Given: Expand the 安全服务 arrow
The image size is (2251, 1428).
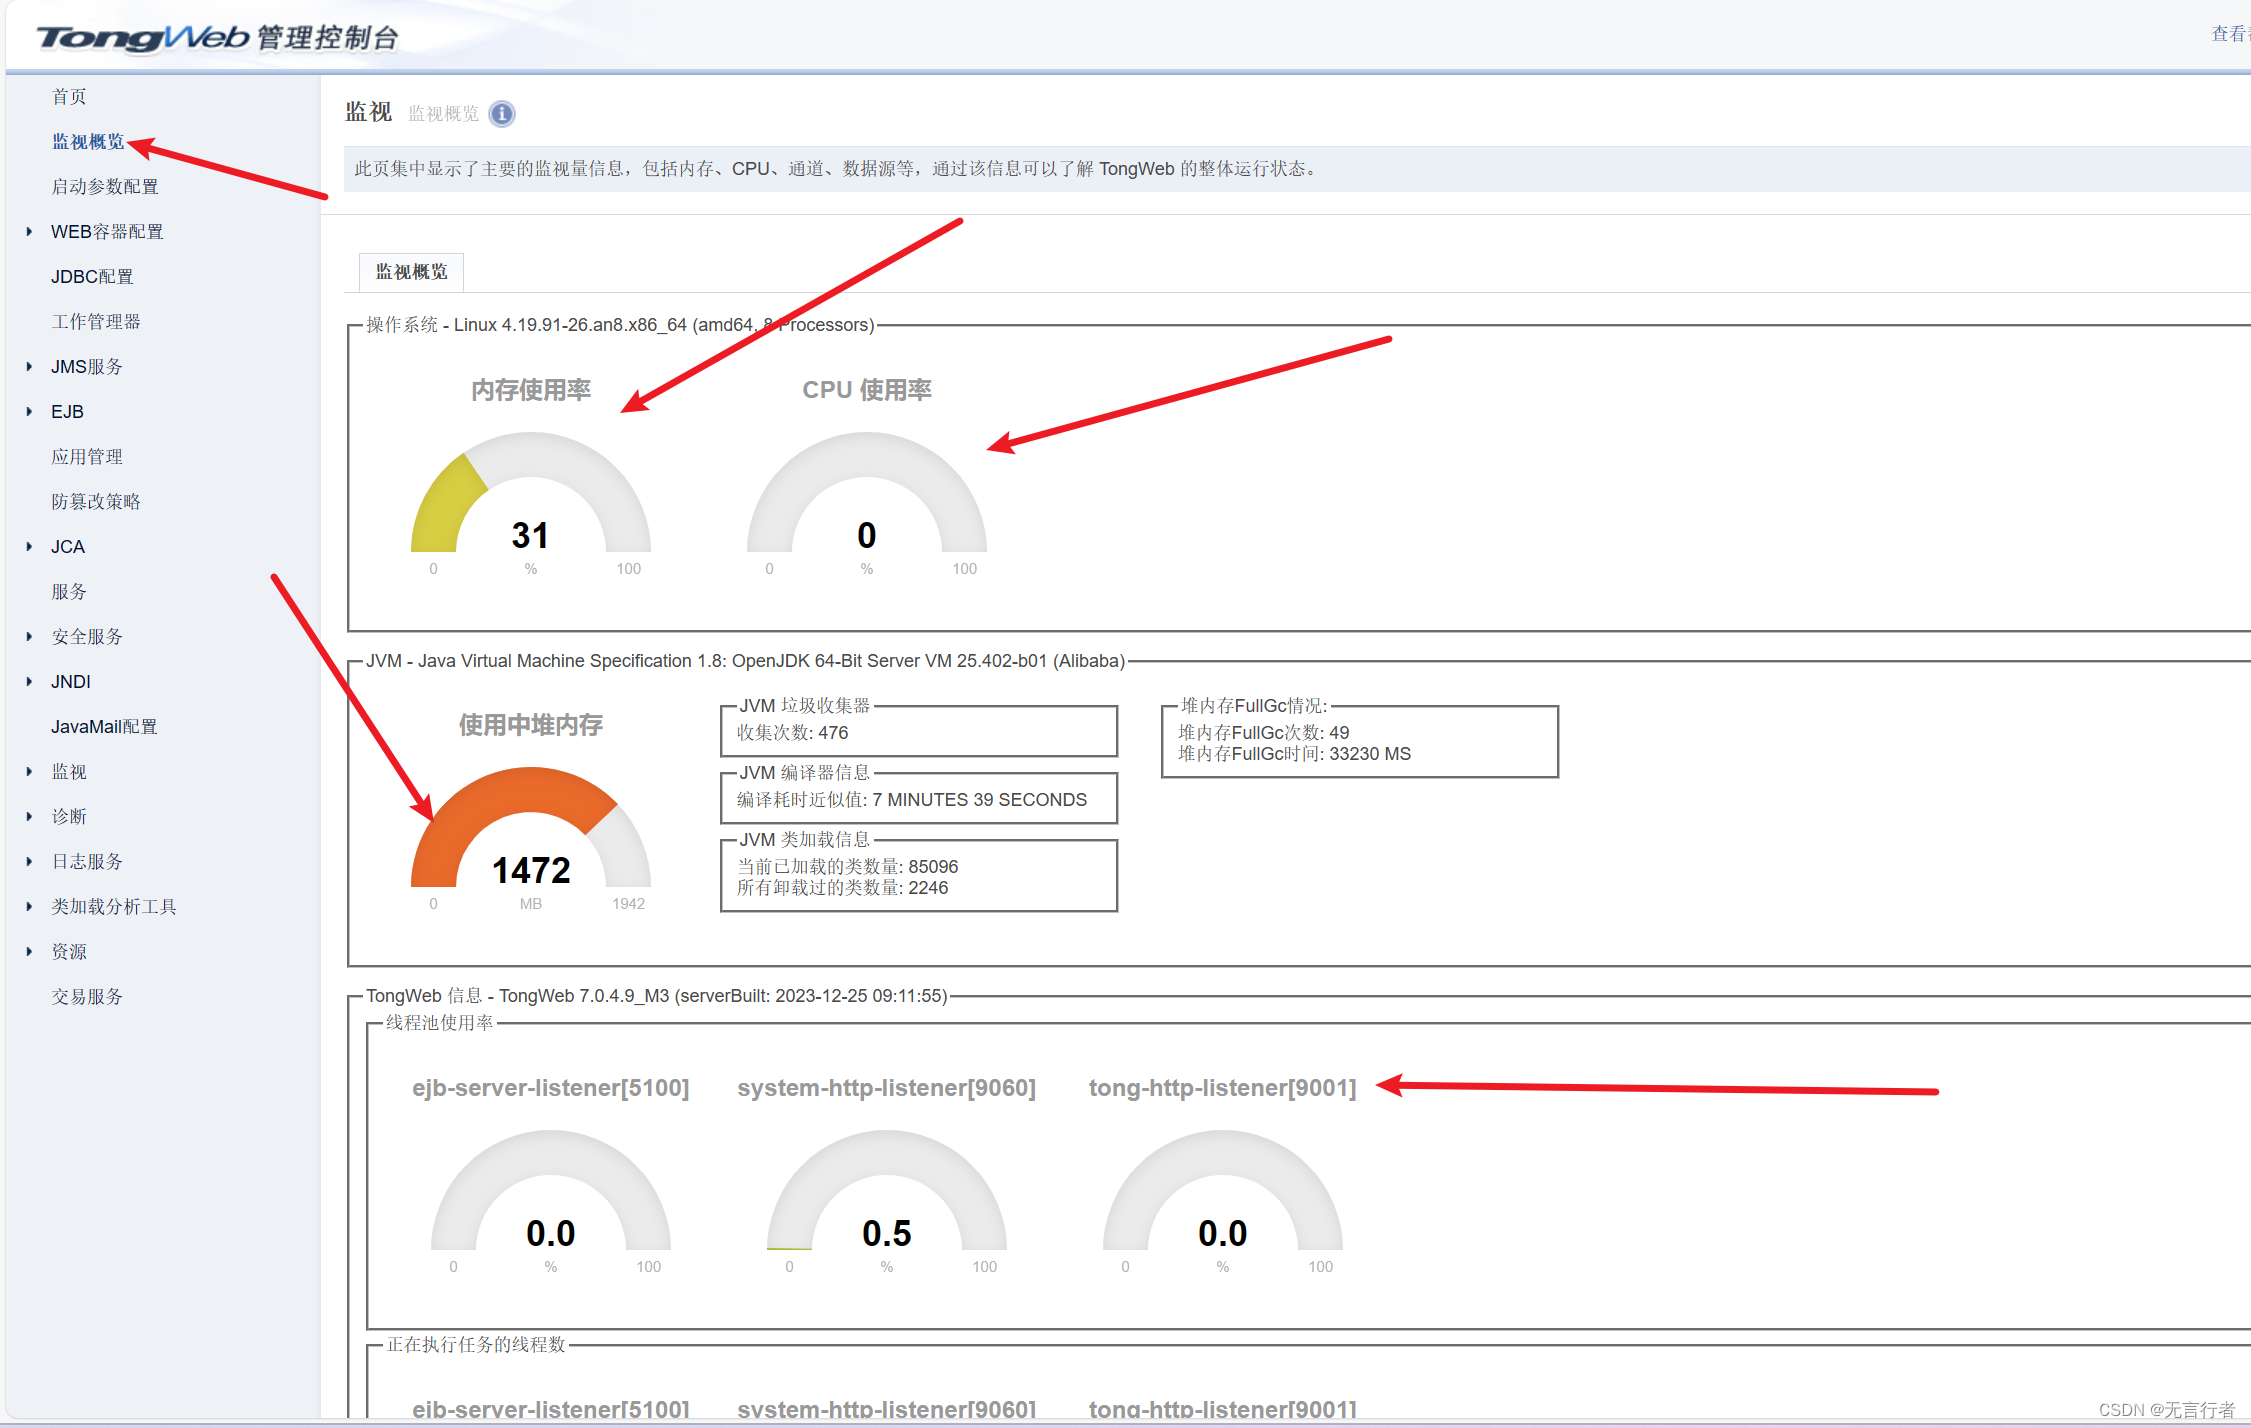Looking at the screenshot, I should click(29, 637).
